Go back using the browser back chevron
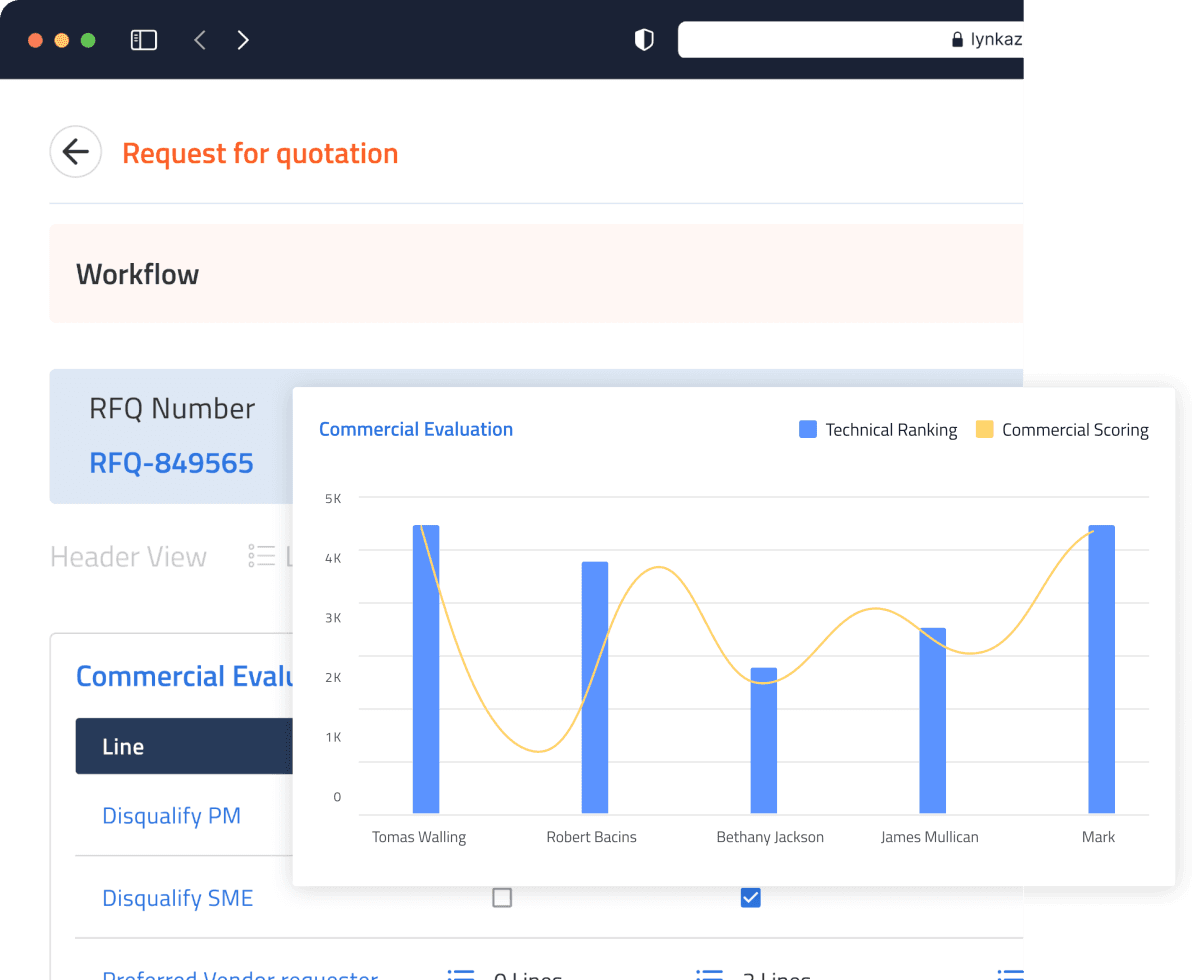1200x980 pixels. pos(200,40)
